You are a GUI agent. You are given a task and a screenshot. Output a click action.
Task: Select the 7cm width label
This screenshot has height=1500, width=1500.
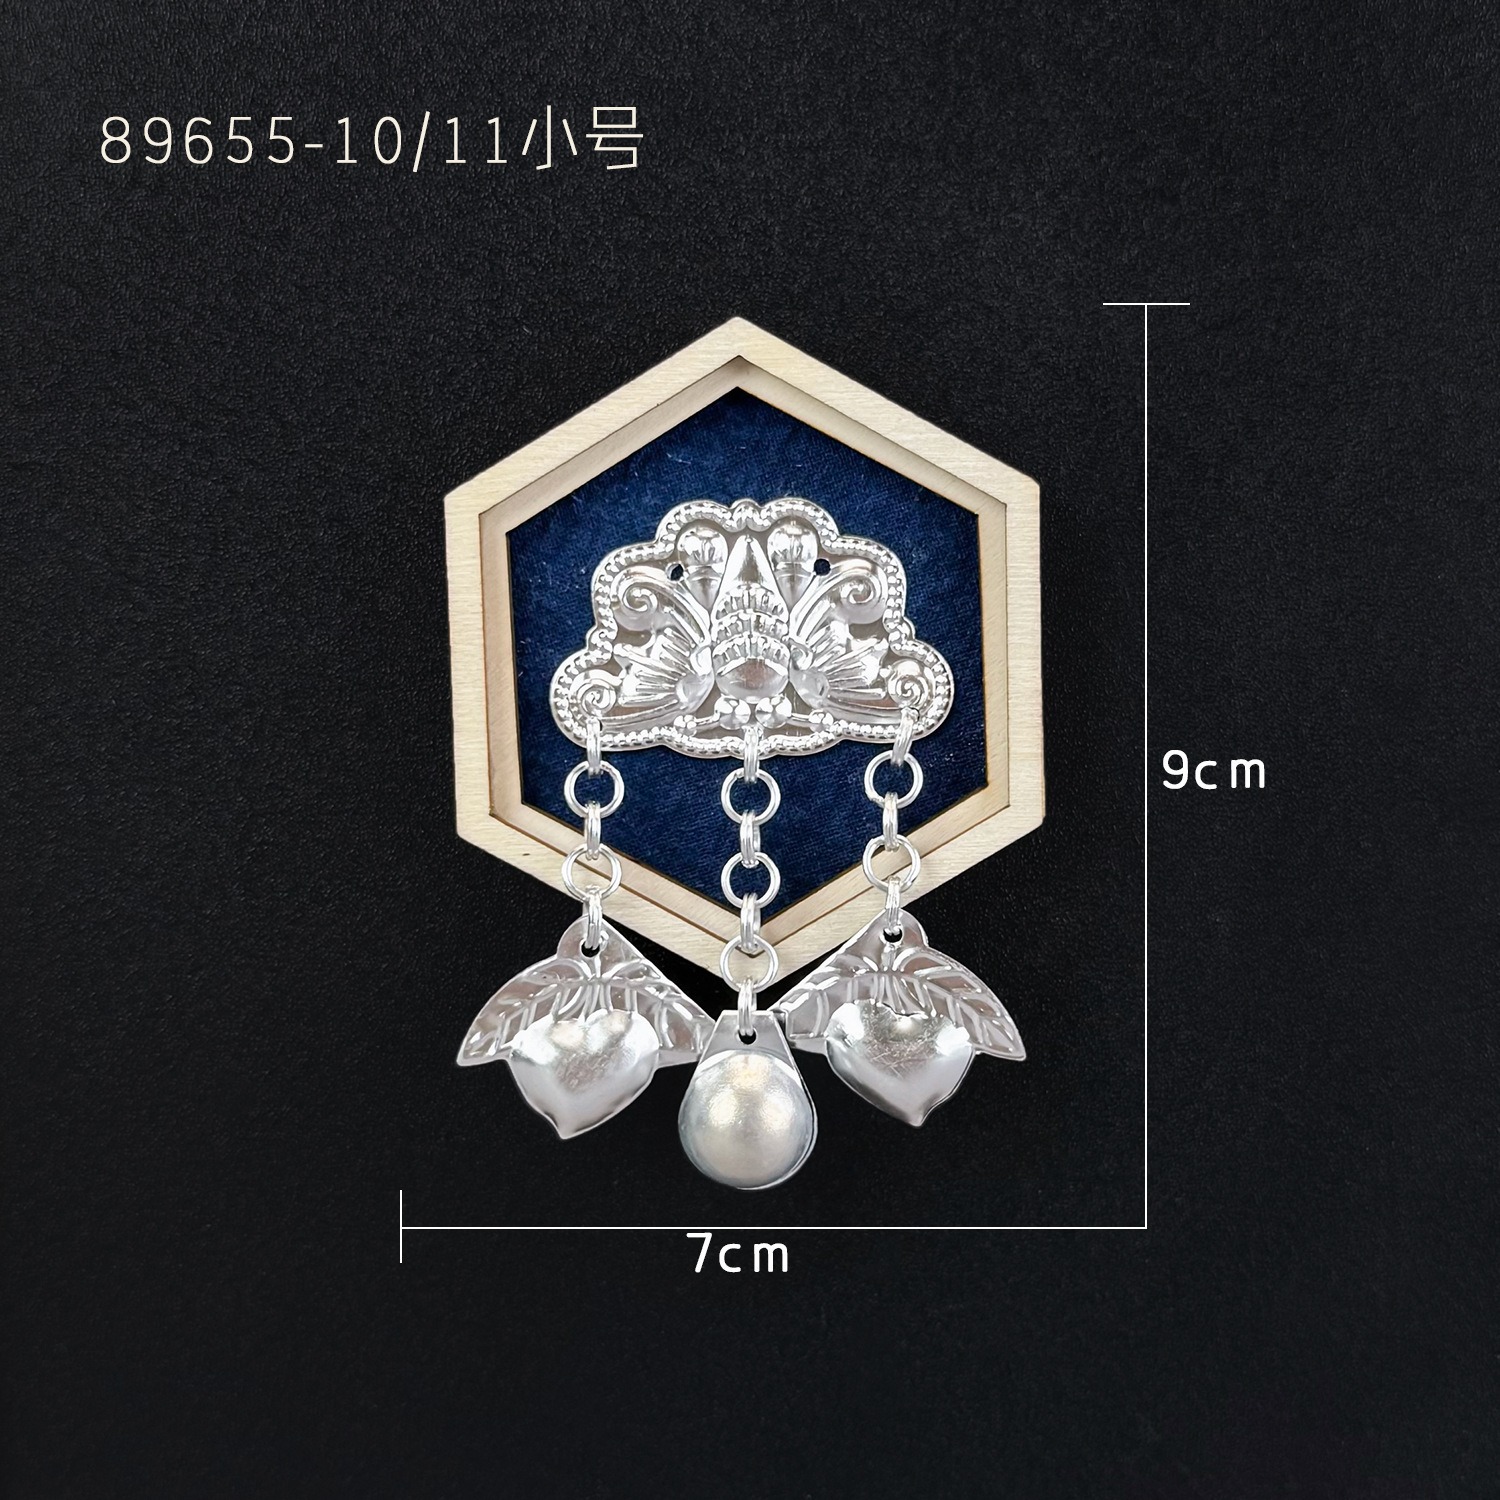738,1254
